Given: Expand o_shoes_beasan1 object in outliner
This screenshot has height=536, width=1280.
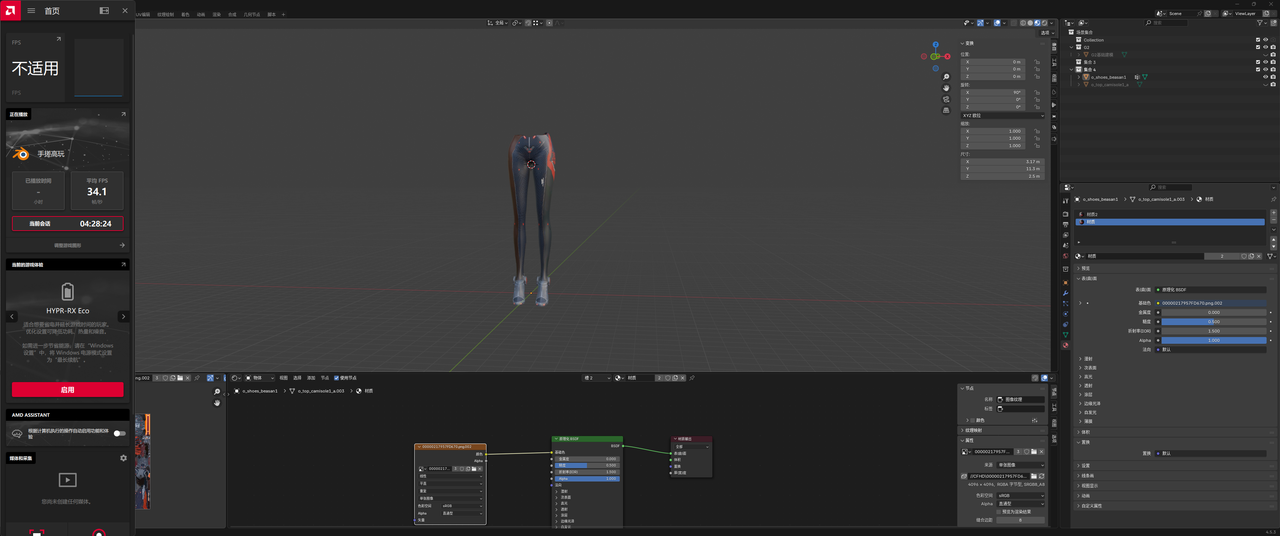Looking at the screenshot, I should point(1079,77).
